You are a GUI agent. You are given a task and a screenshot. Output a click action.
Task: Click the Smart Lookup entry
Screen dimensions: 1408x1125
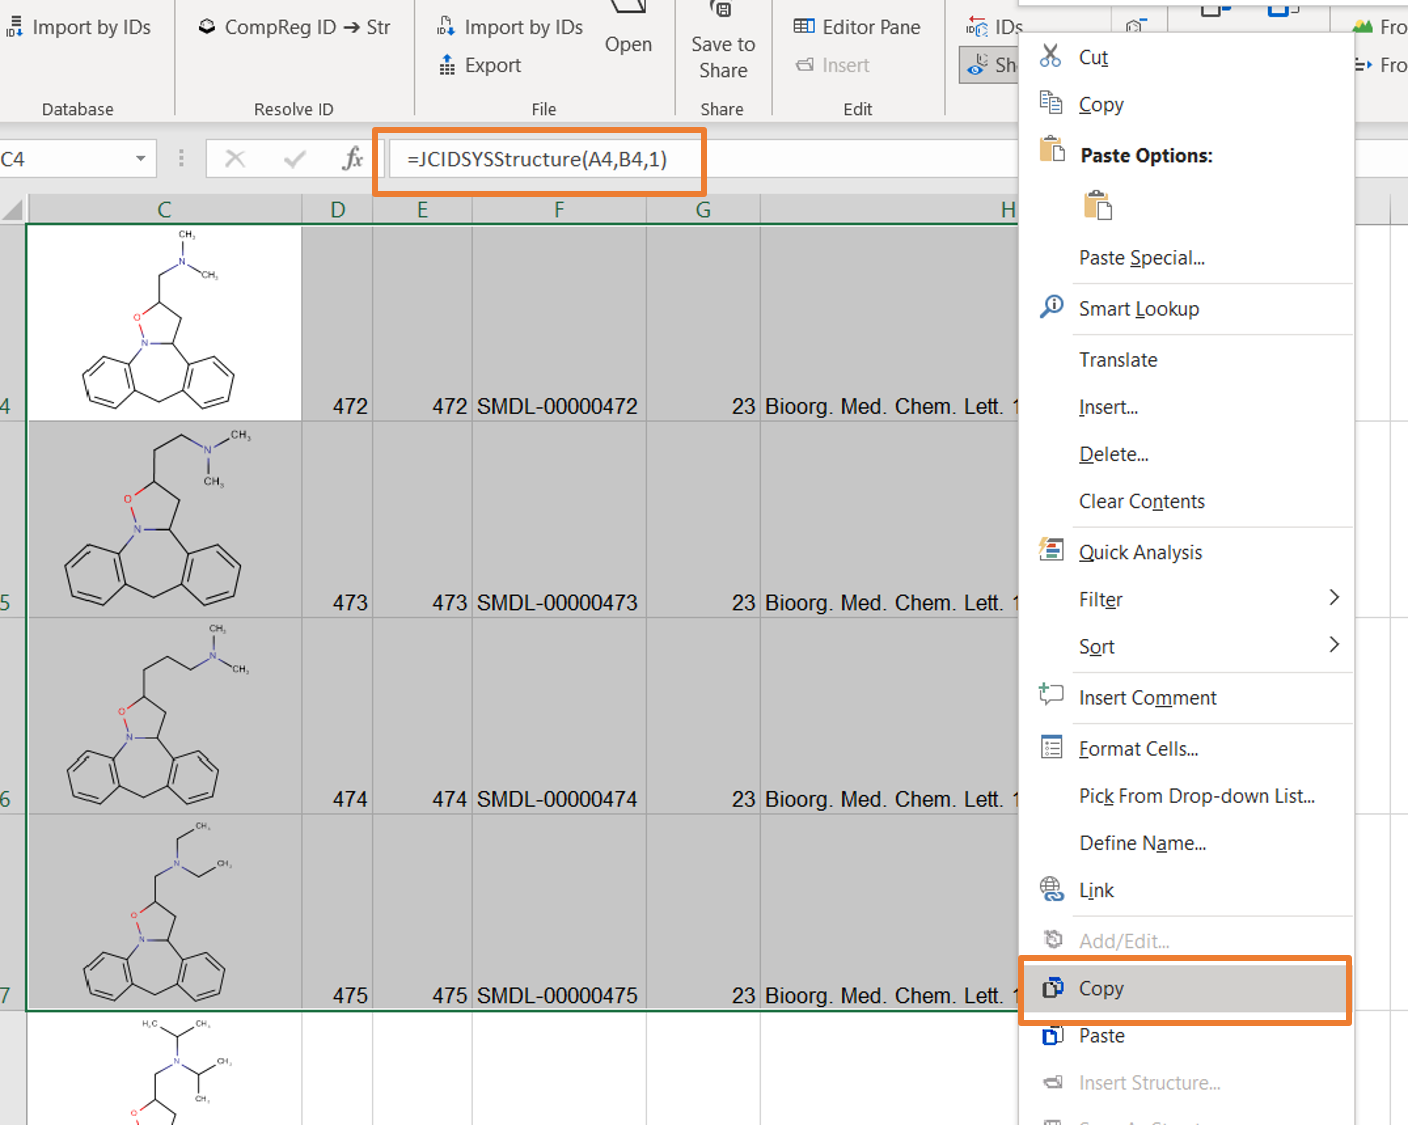point(1139,308)
